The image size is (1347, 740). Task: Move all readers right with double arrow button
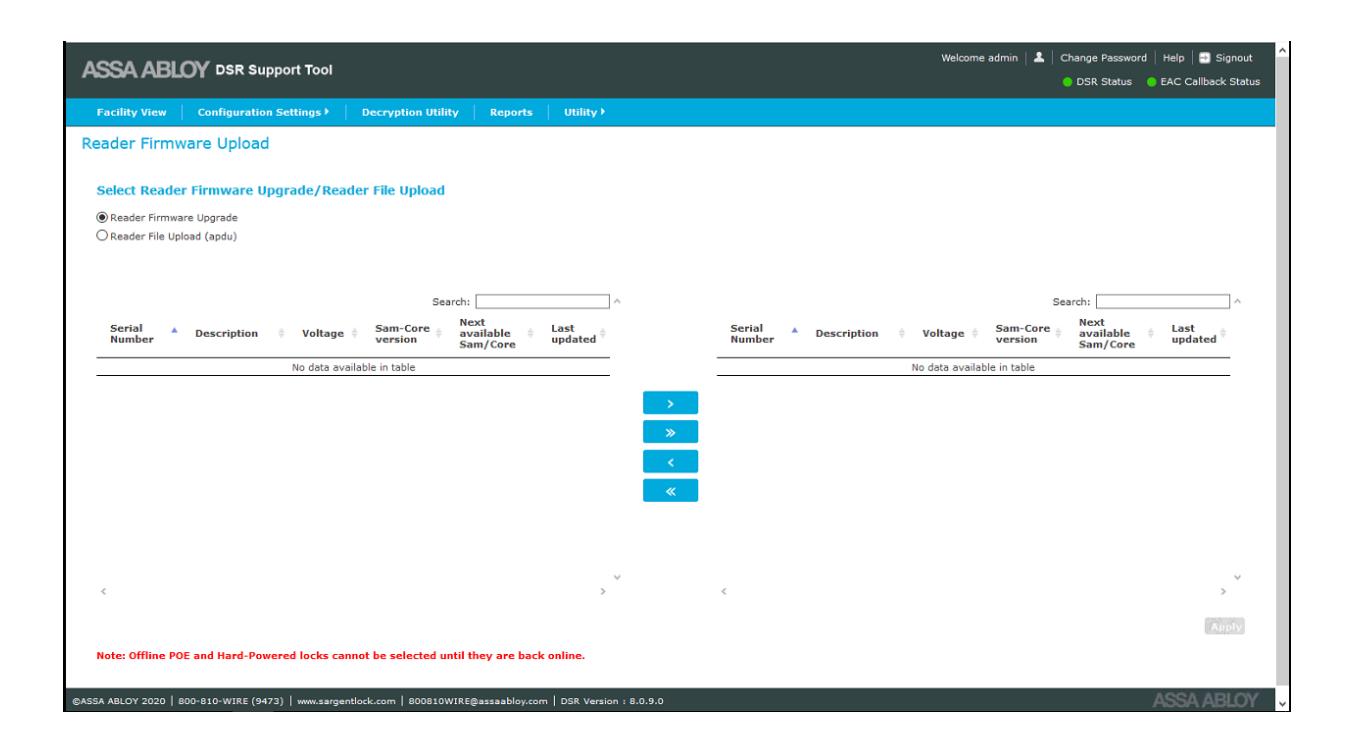(670, 432)
